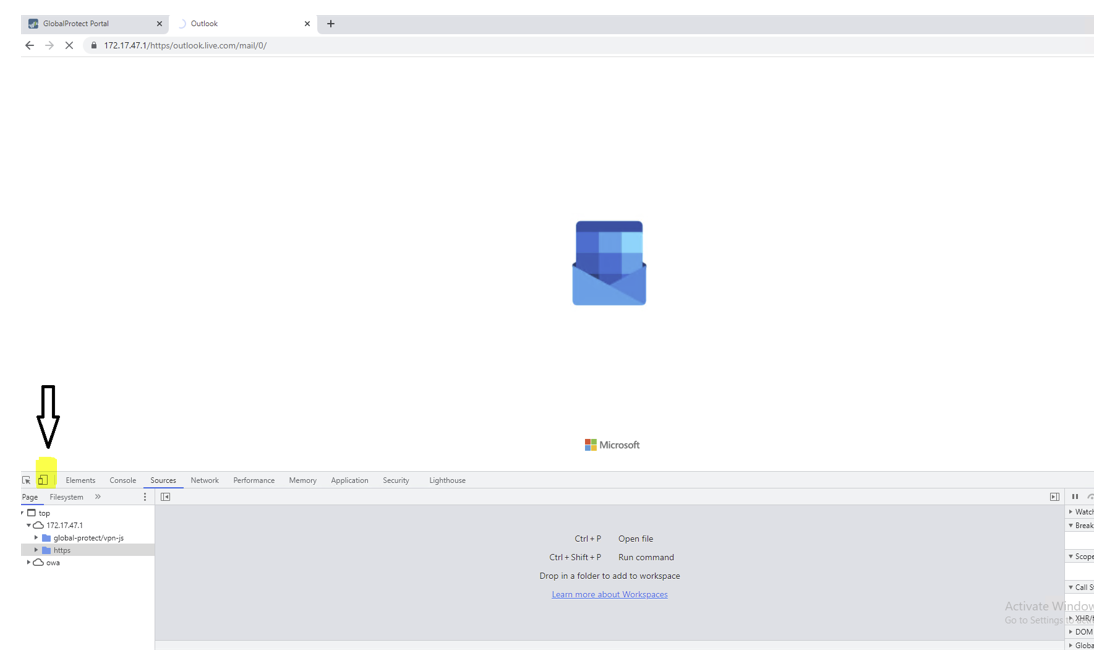Open the Learn more about Workspaces link

(609, 593)
